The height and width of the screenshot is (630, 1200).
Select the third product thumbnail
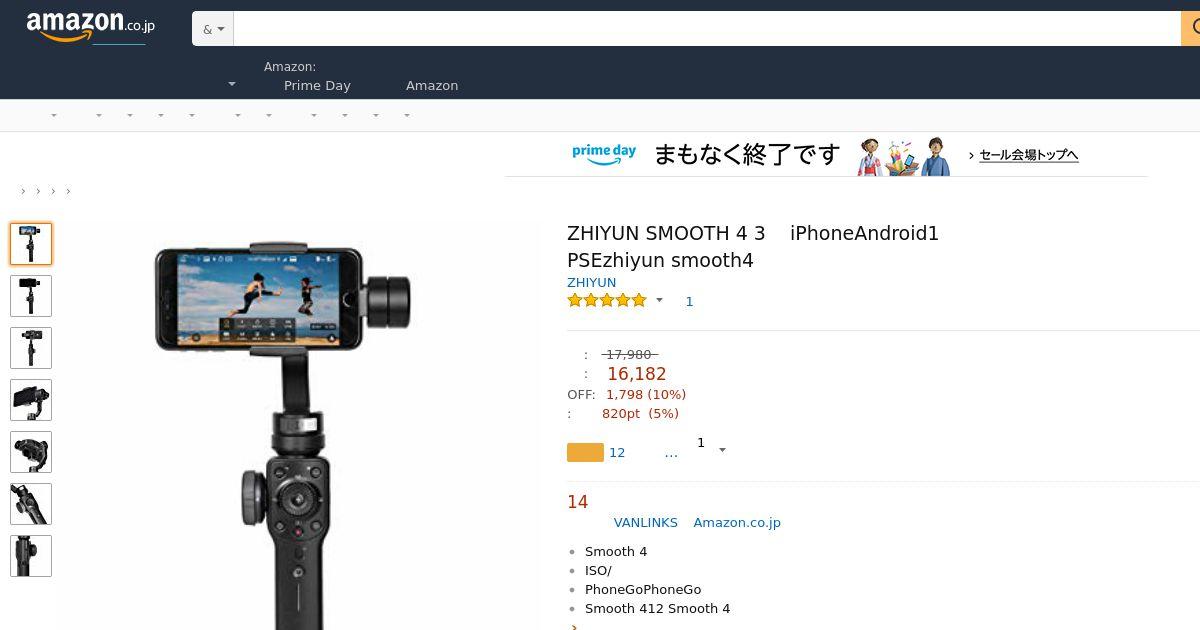tap(31, 348)
